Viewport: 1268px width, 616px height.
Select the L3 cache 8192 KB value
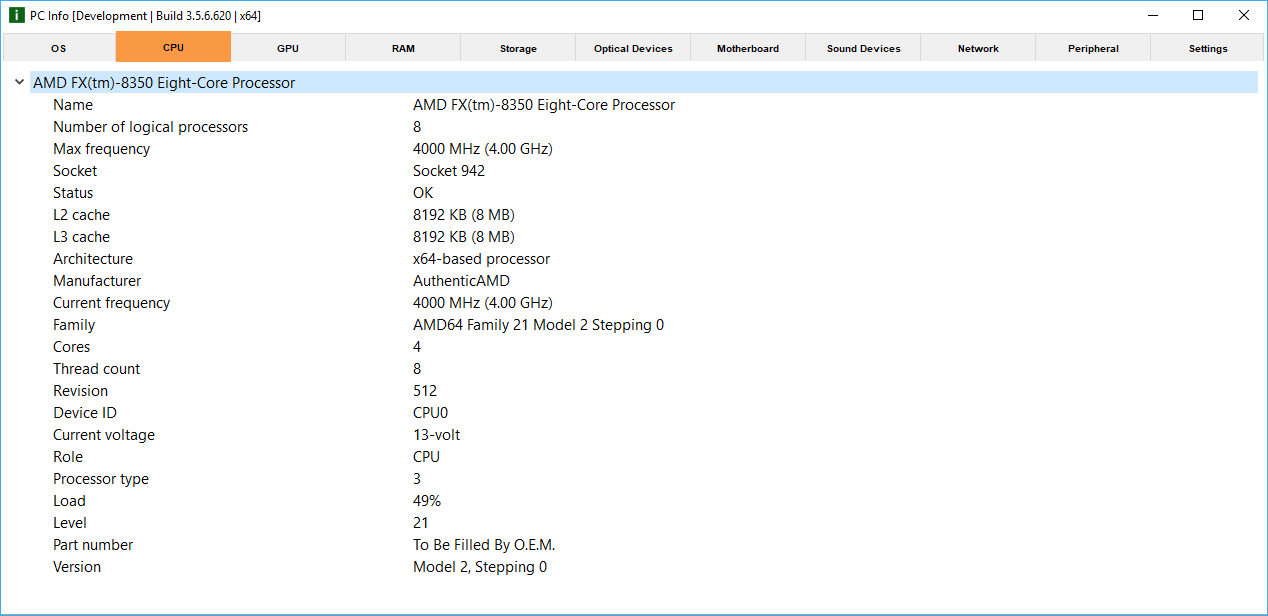pos(464,237)
